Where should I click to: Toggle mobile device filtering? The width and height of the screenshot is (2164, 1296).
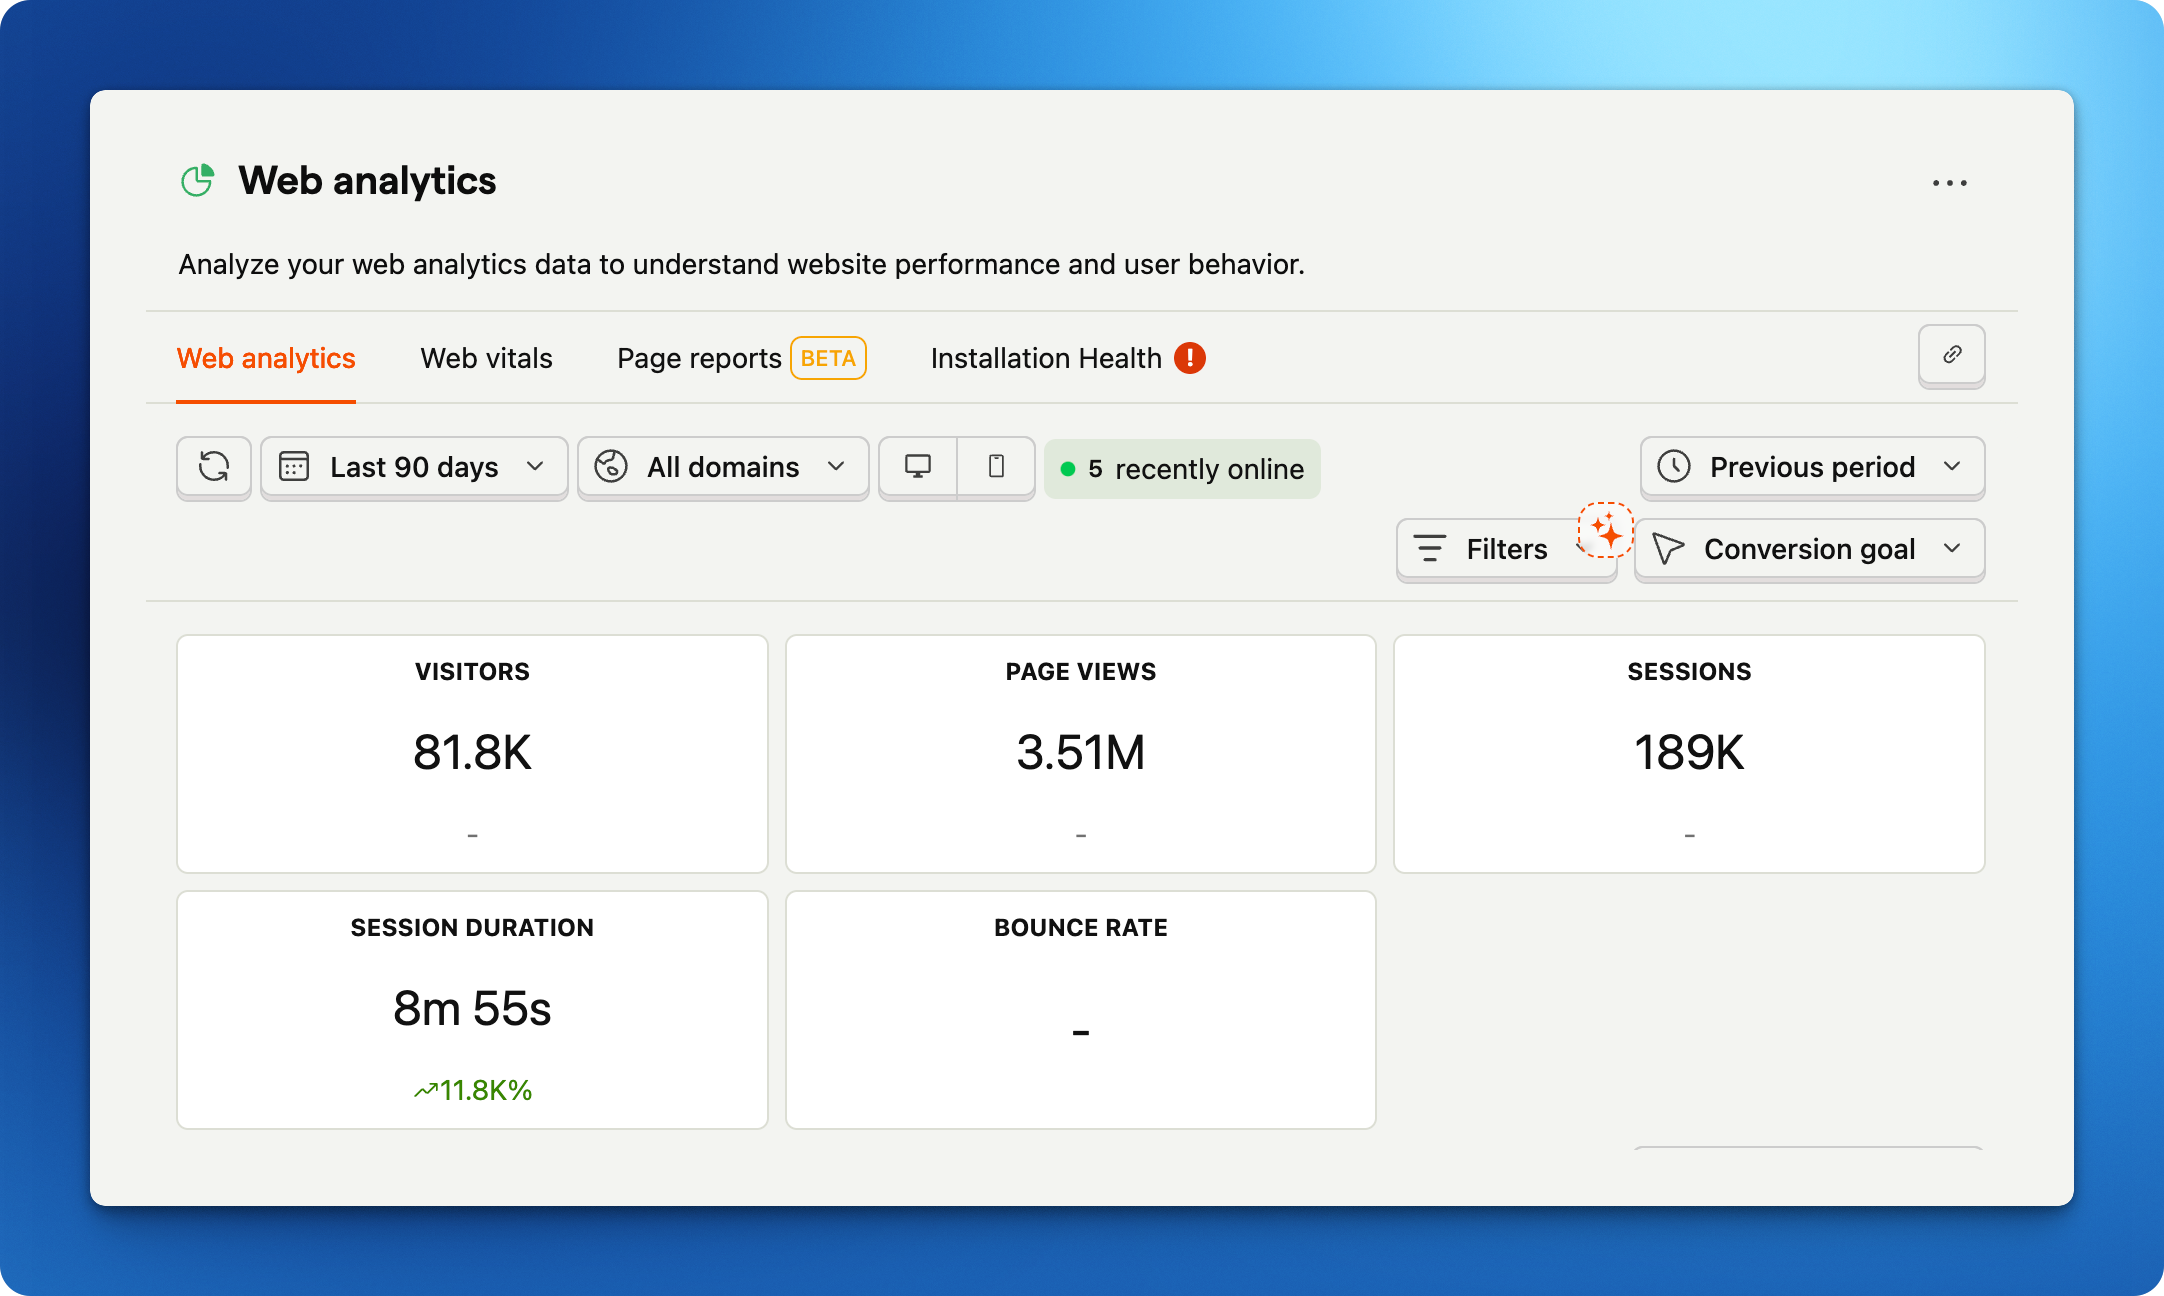pyautogui.click(x=995, y=467)
